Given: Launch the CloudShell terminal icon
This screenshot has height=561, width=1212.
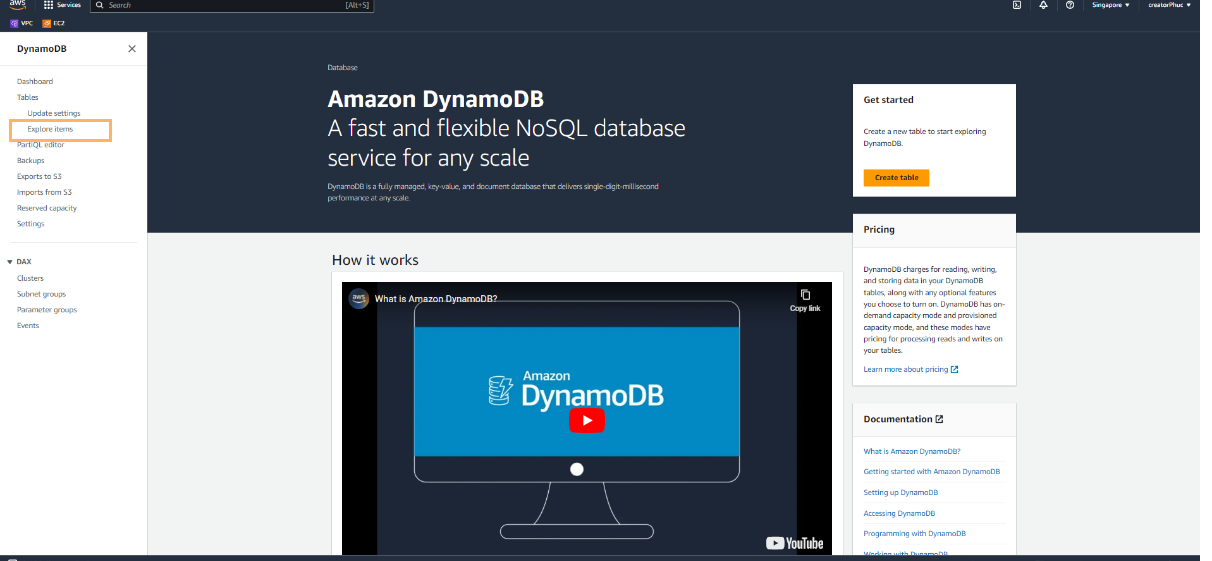Looking at the screenshot, I should (x=1017, y=5).
